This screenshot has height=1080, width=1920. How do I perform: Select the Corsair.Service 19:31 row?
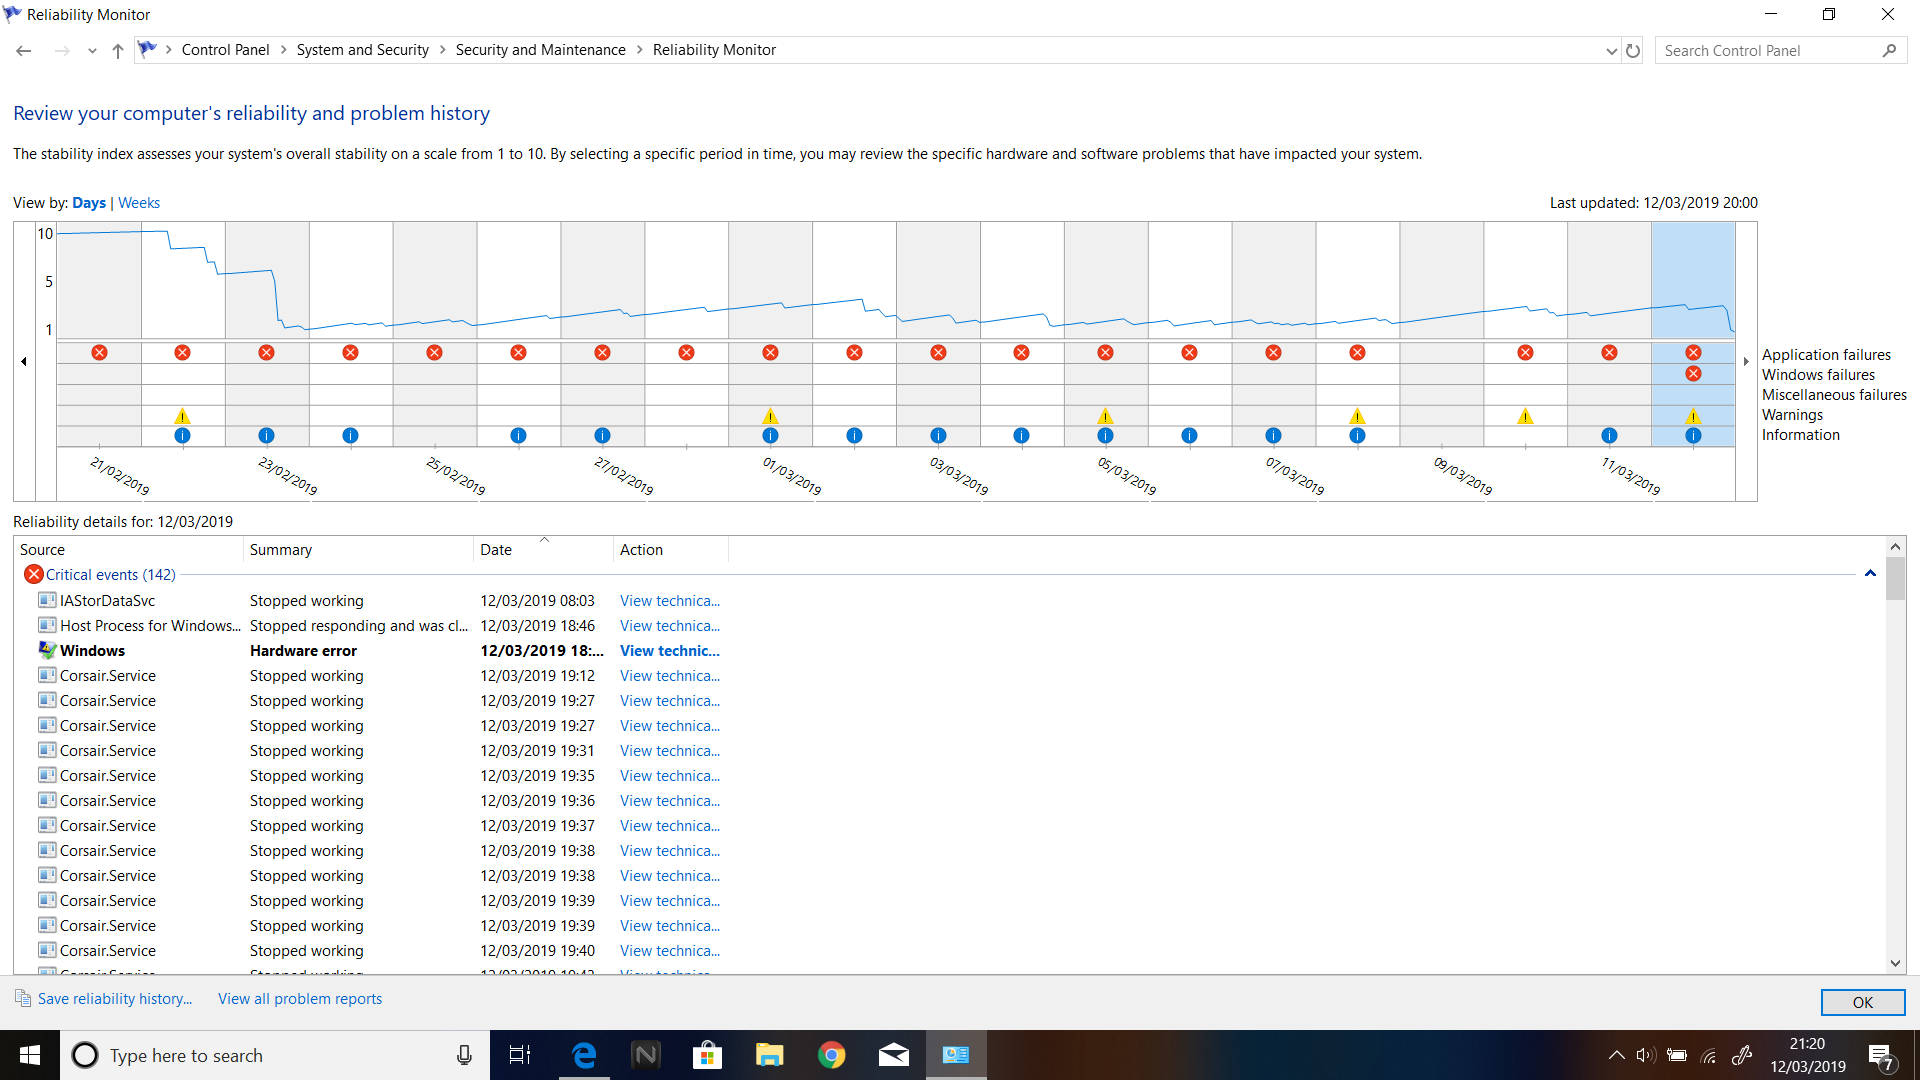coord(380,751)
